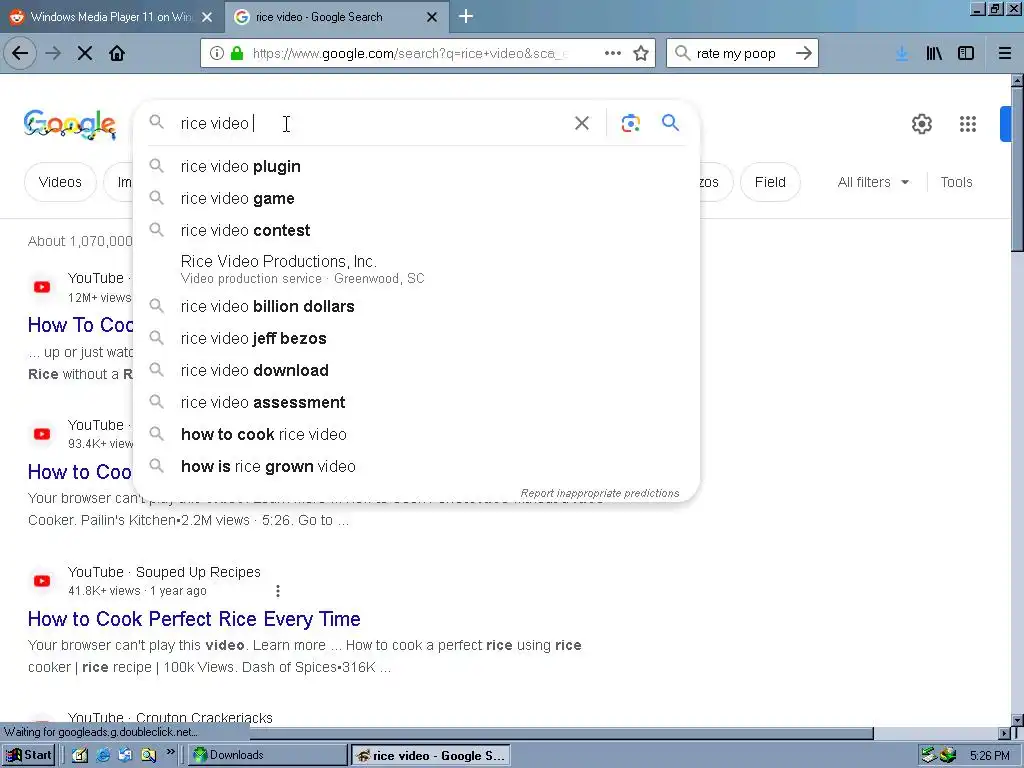Choose suggestion rice video jeff bezos
Viewport: 1024px width, 768px height.
tap(416, 338)
